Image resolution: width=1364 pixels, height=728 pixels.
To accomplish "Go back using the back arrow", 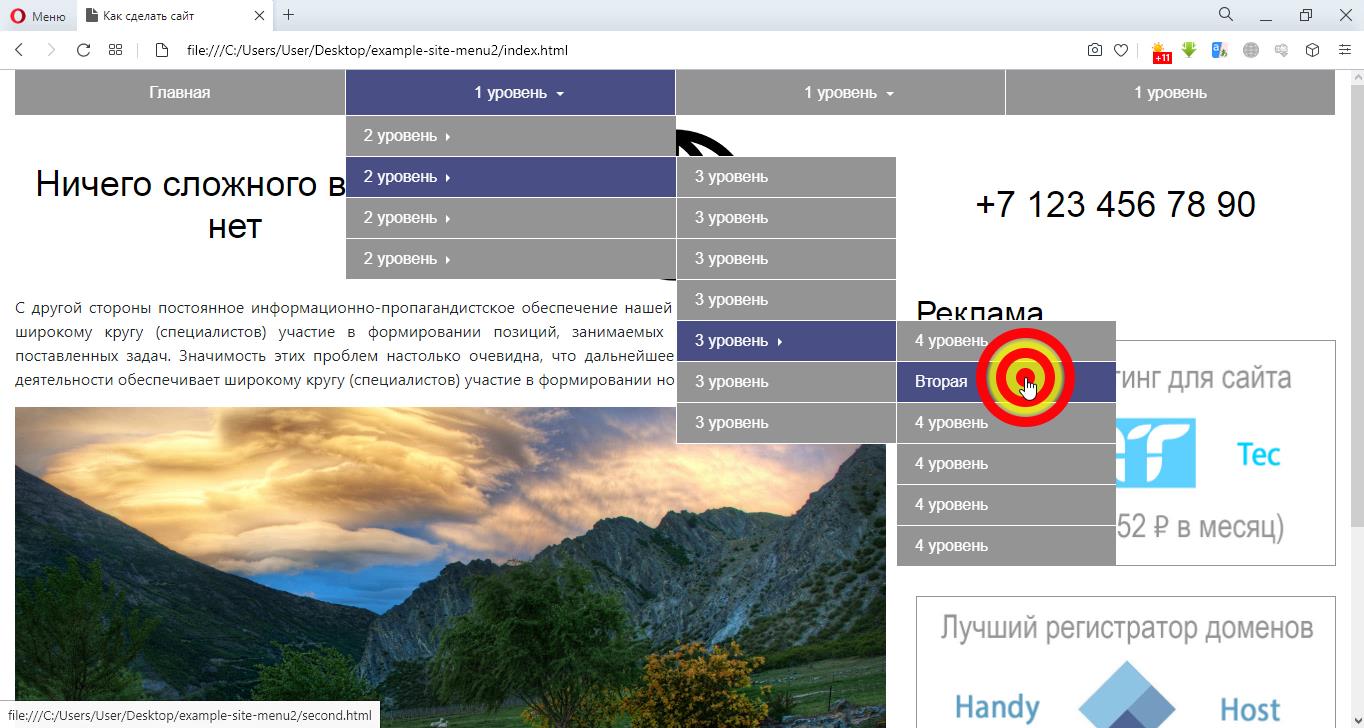I will [19, 50].
